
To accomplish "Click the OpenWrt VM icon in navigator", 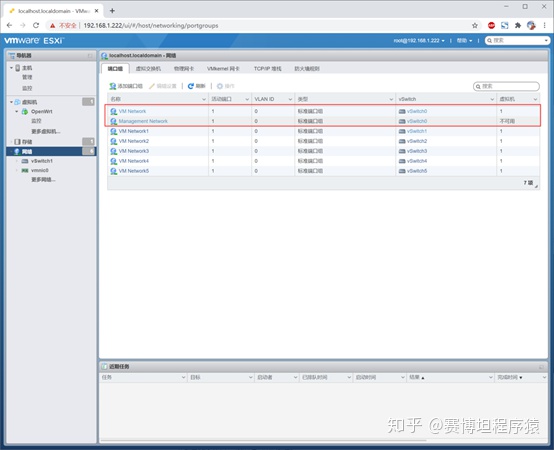I will click(25, 112).
